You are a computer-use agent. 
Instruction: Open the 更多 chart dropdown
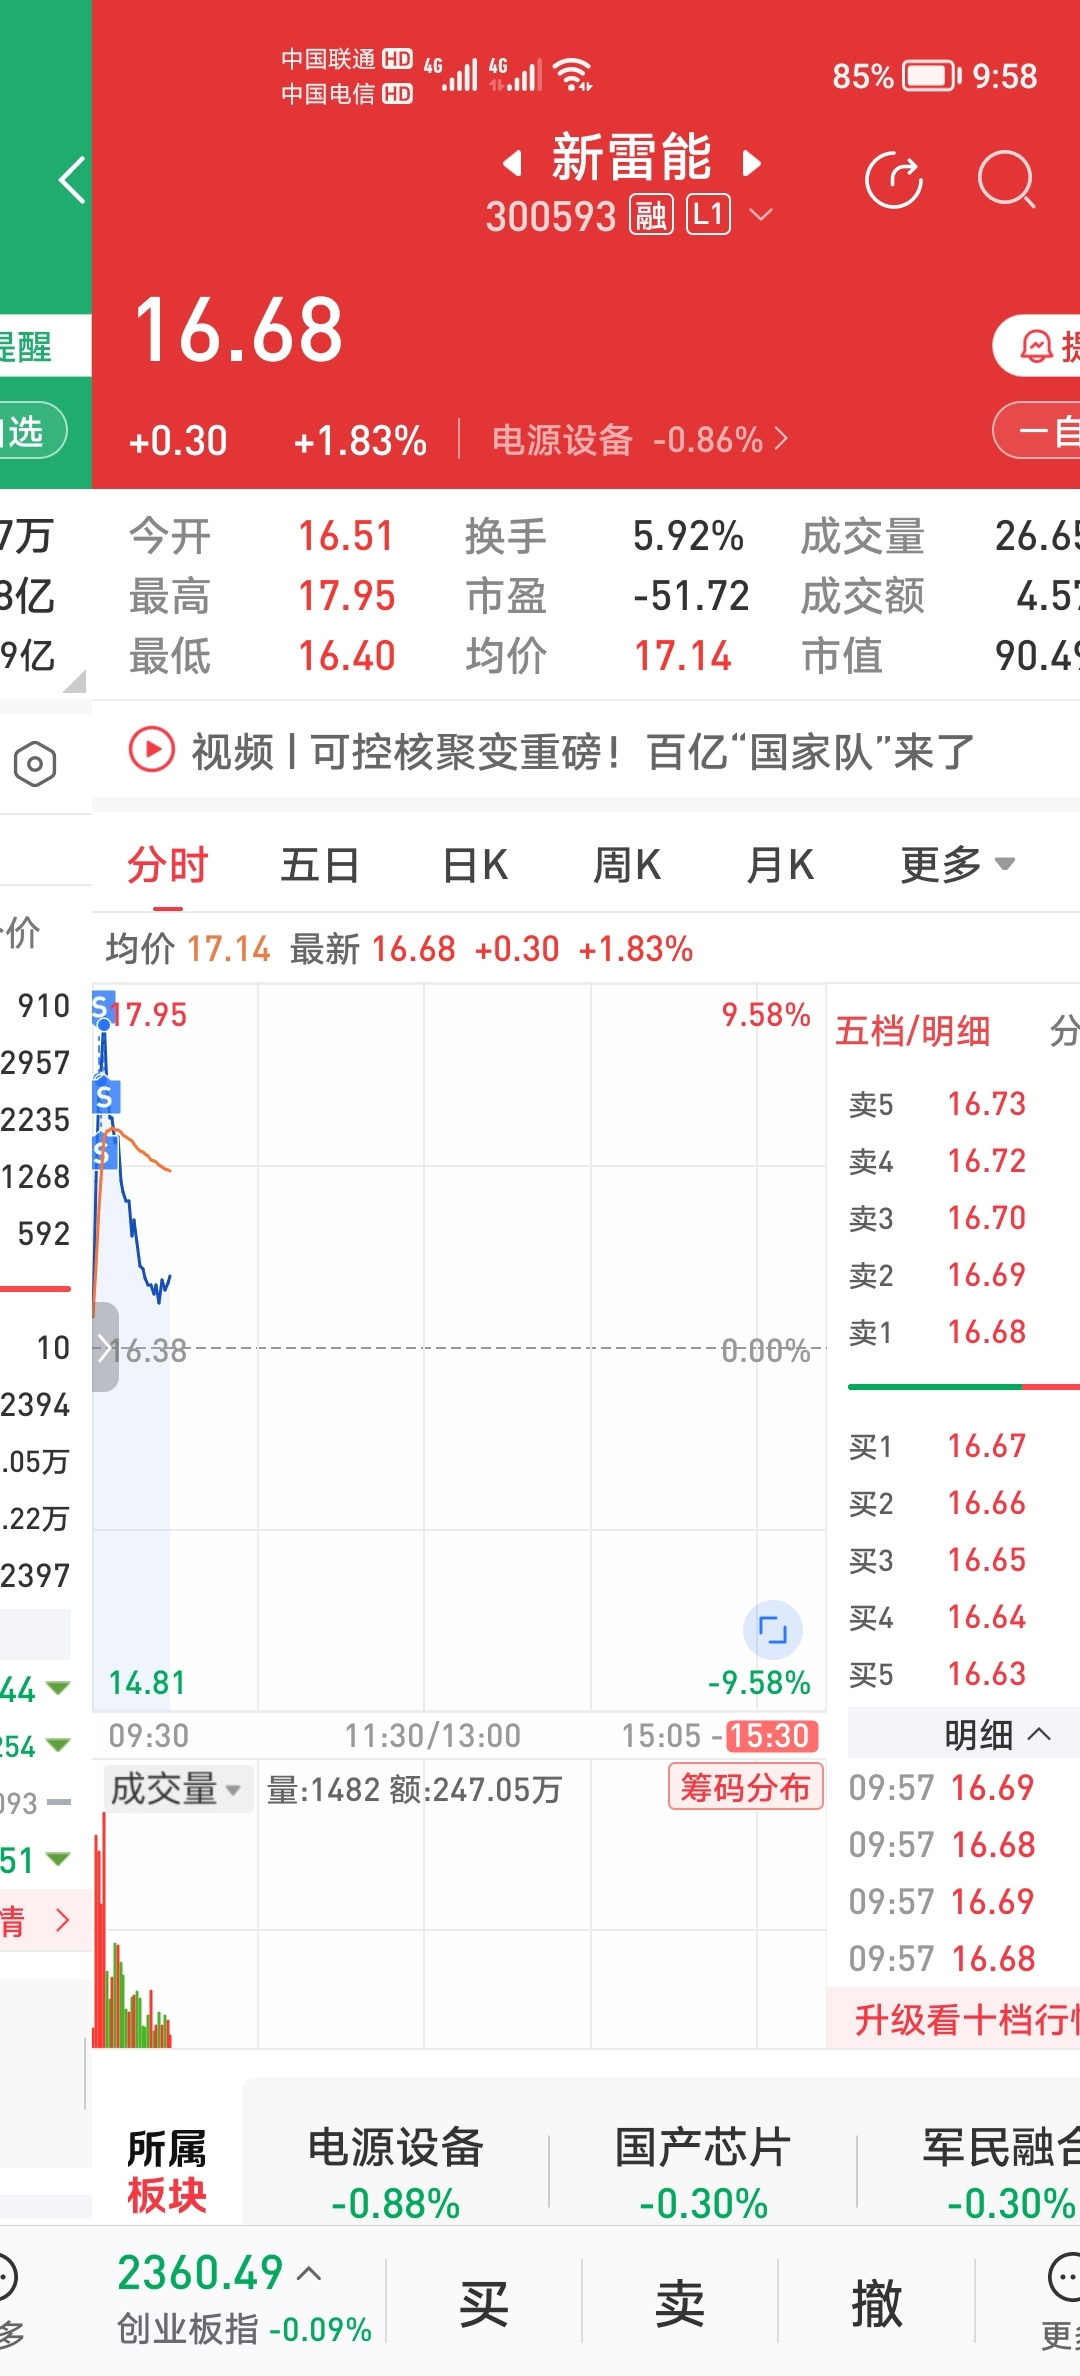click(957, 865)
